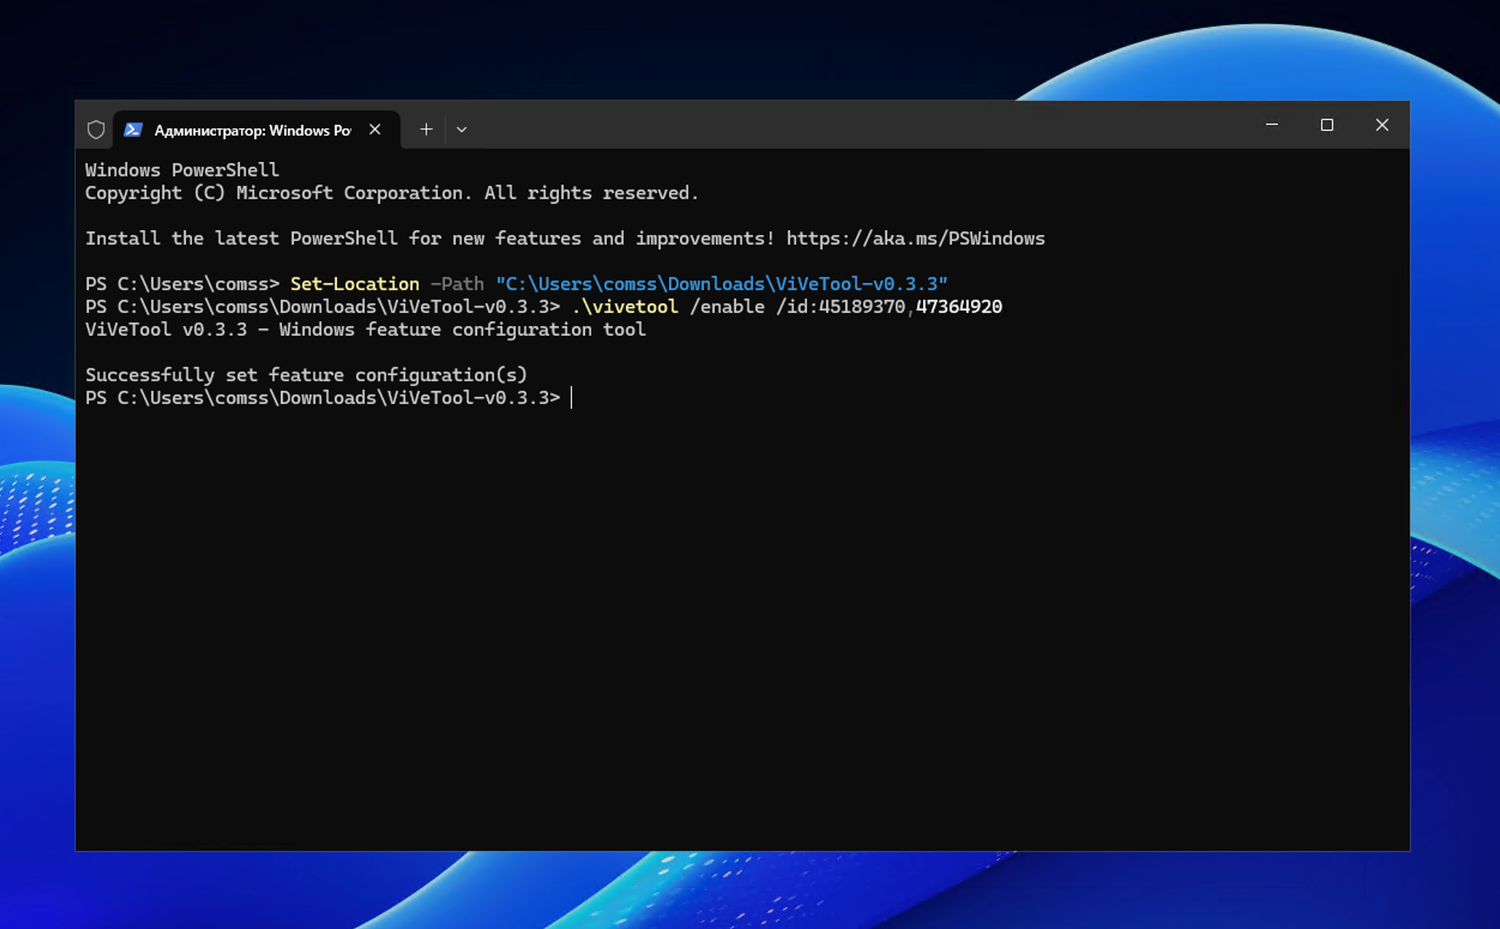
Task: Maximize the Terminal window
Action: pos(1327,125)
